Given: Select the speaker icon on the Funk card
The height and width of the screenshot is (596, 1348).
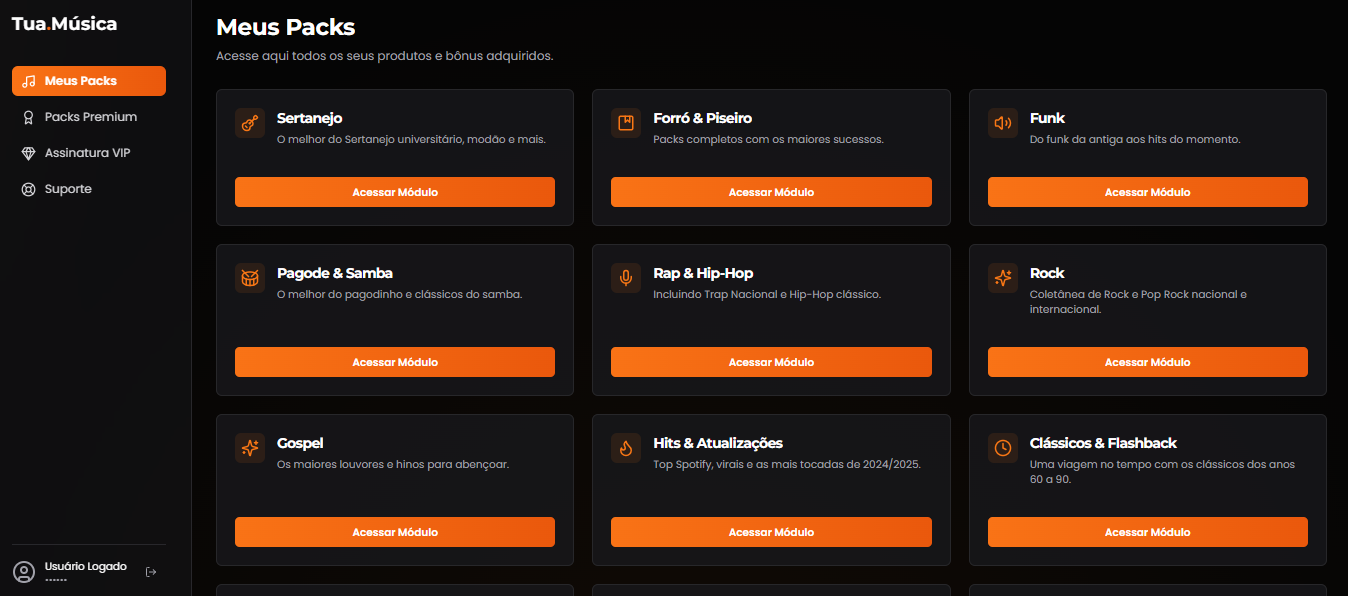Looking at the screenshot, I should [x=1002, y=124].
